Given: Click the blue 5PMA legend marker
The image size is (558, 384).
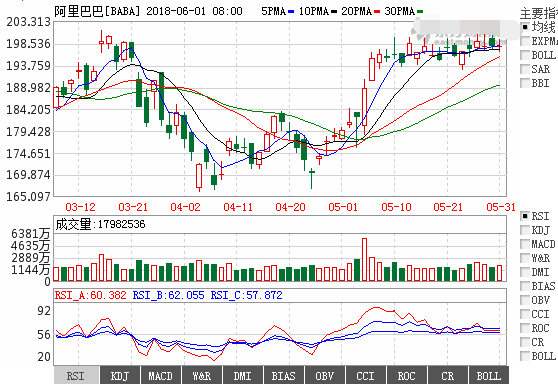Looking at the screenshot, I should [291, 12].
